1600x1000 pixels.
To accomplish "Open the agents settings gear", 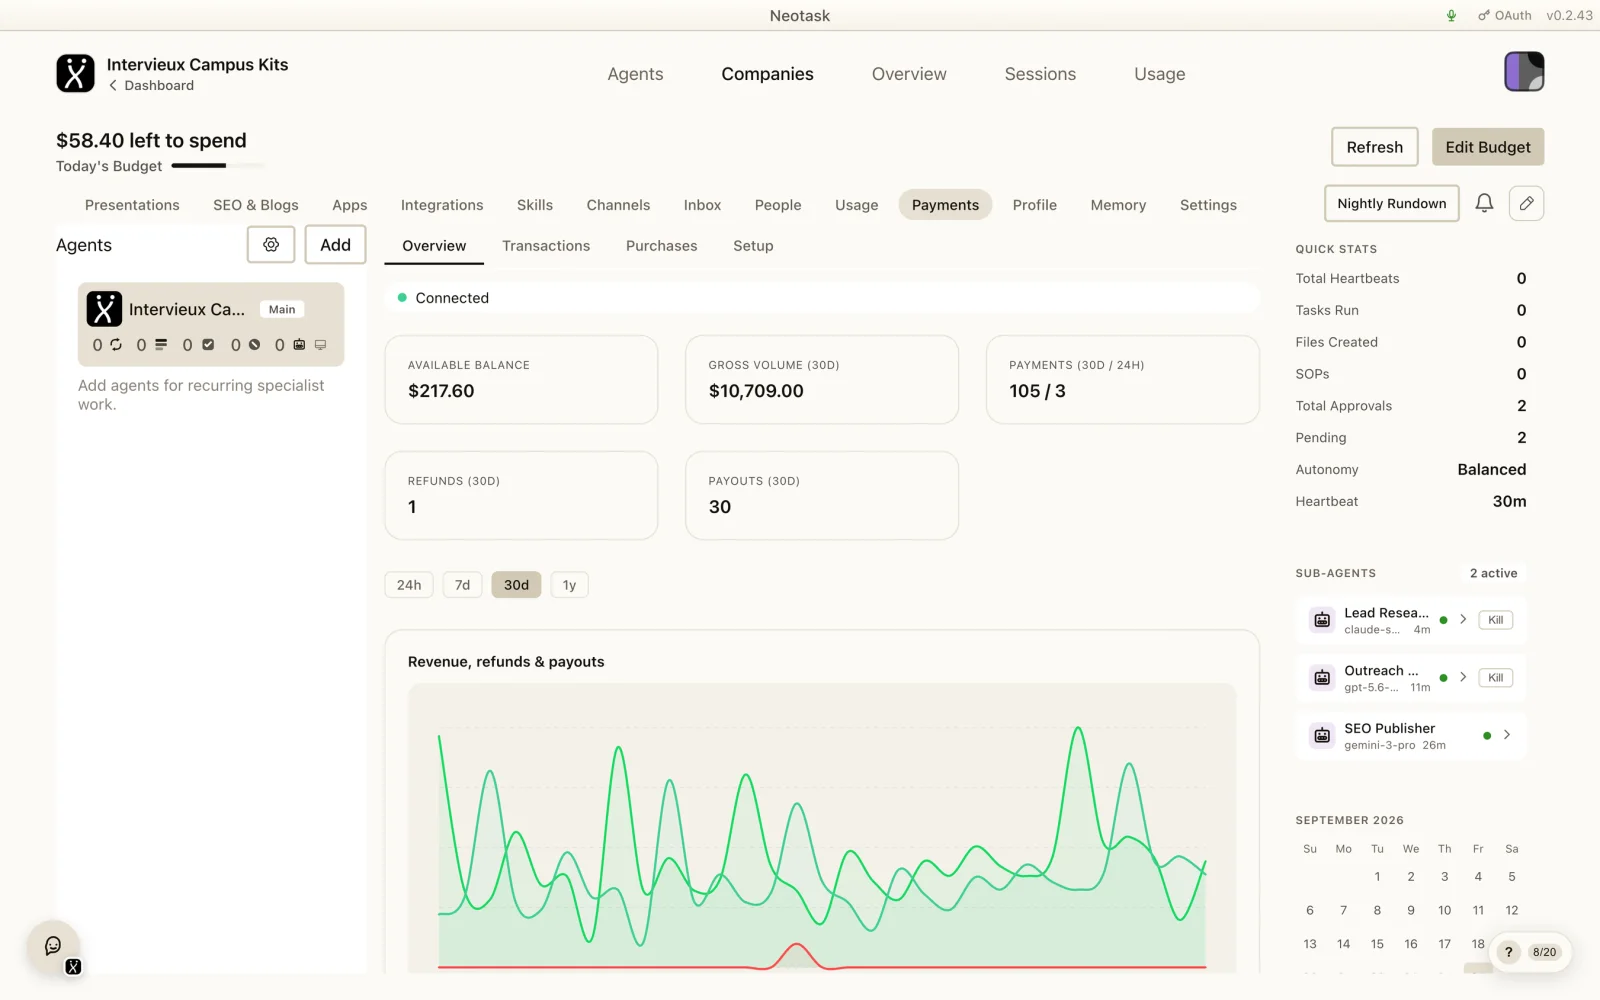I will click(x=271, y=244).
